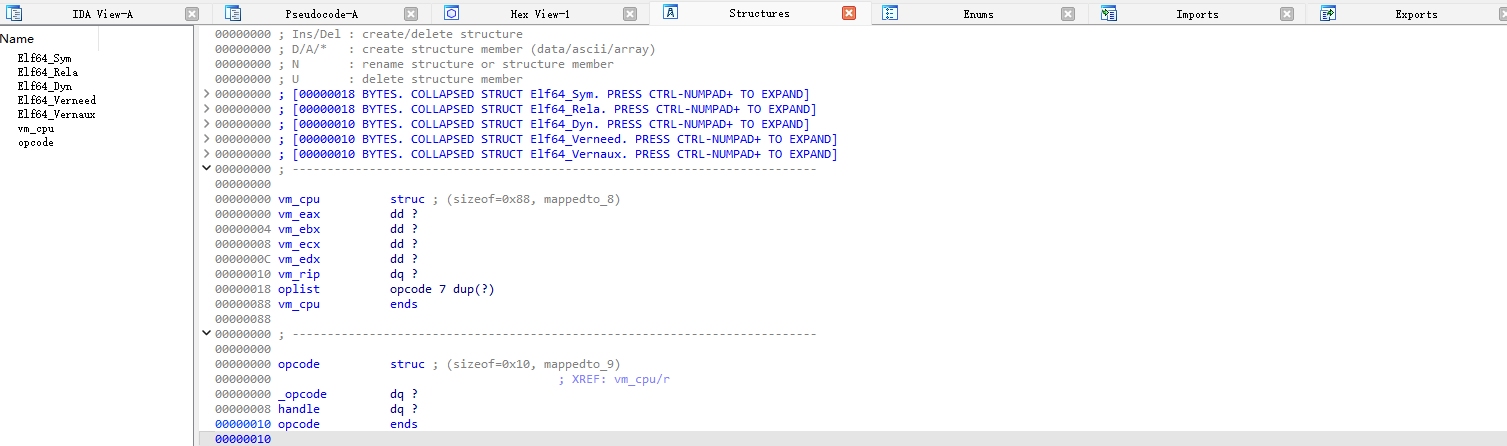Select opcode in the Name list
The image size is (1507, 446).
click(x=36, y=142)
